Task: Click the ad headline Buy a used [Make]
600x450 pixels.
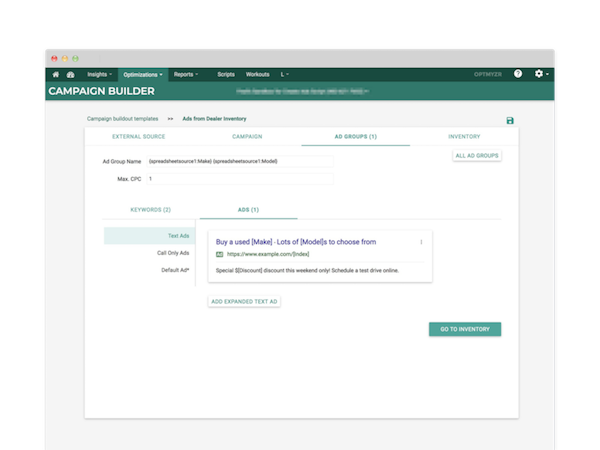Action: [x=296, y=242]
